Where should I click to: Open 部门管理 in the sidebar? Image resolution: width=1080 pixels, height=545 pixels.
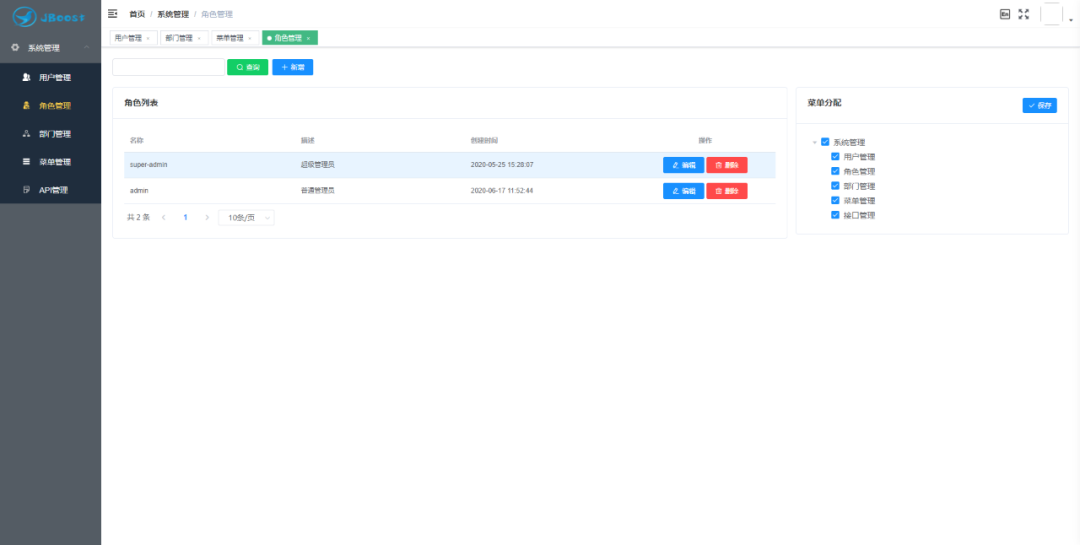(x=50, y=134)
